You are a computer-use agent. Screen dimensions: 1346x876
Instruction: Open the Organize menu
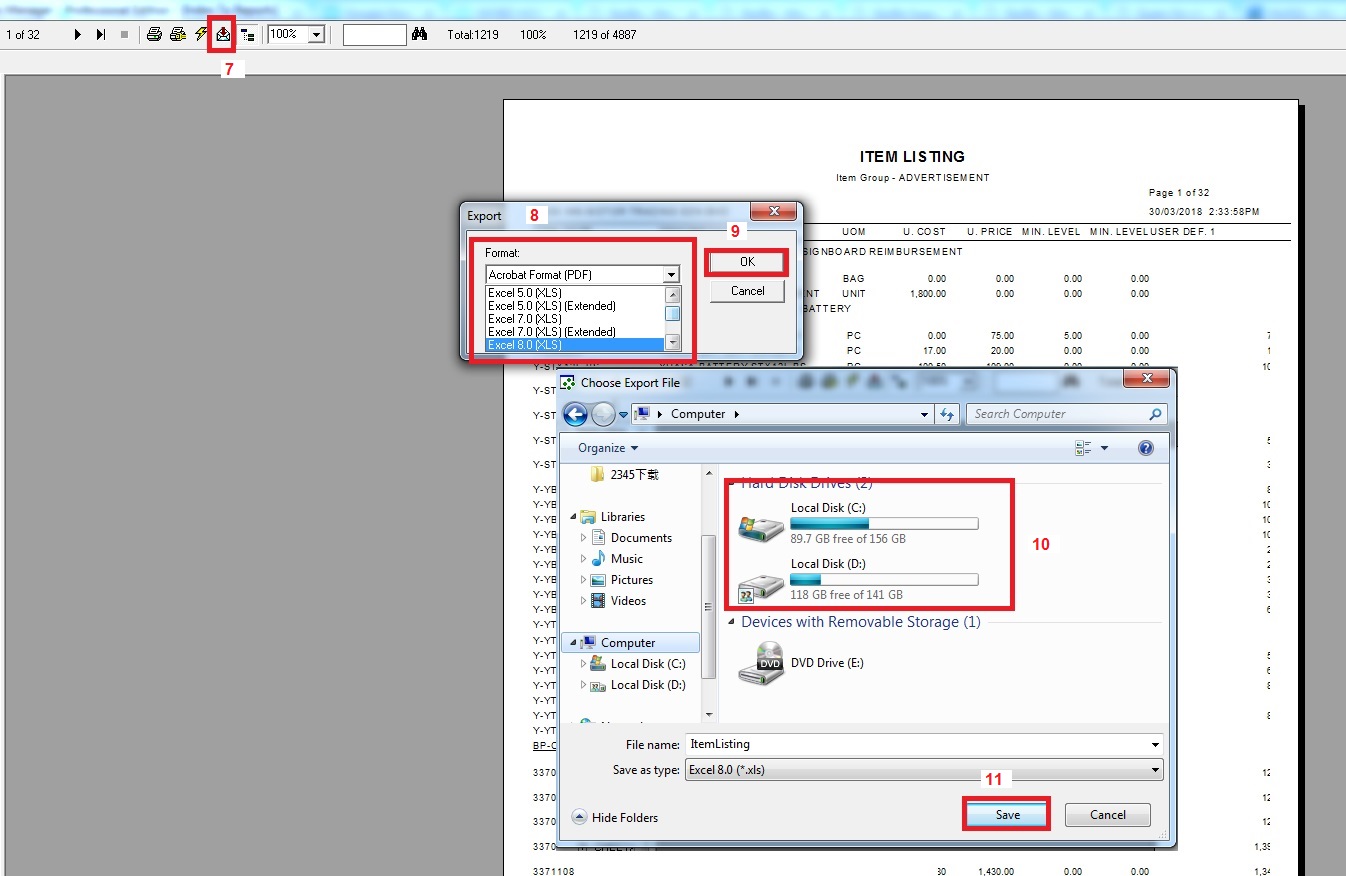coord(607,448)
